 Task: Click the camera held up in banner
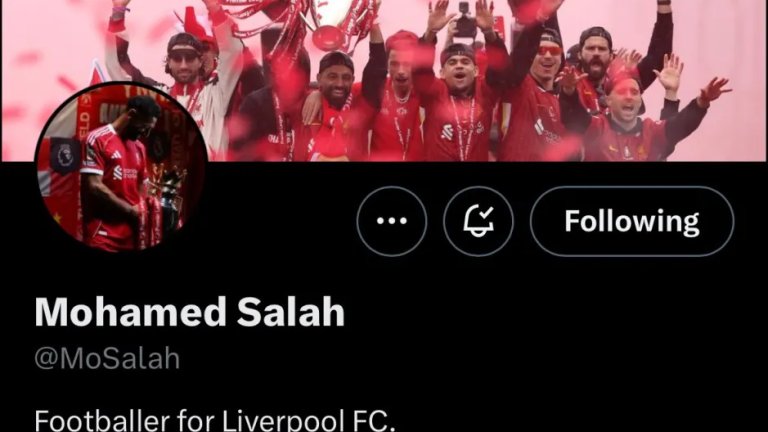pos(464,24)
